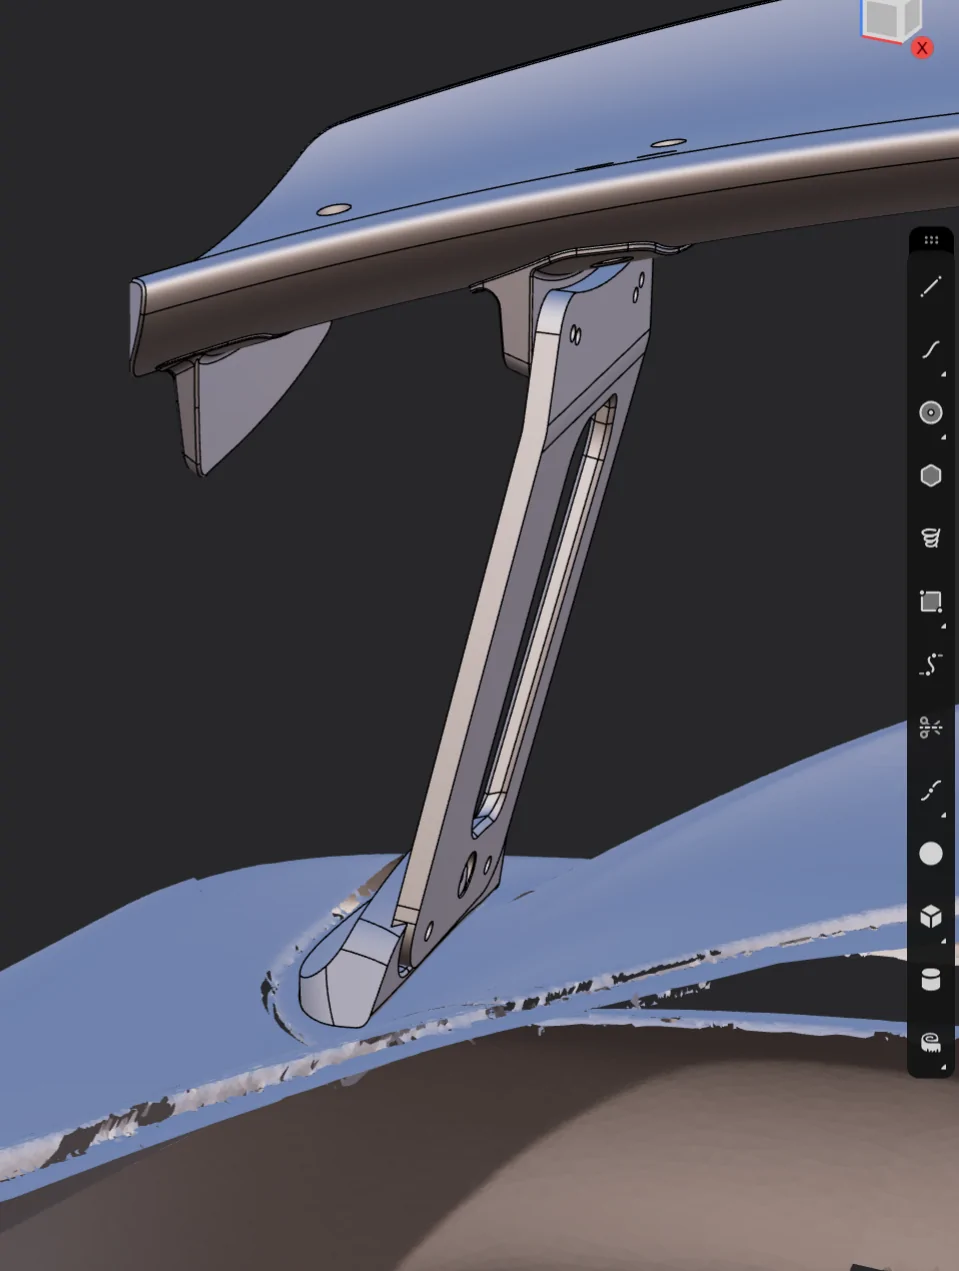Viewport: 959px width, 1271px height.
Task: Select the tape measure tool
Action: [931, 1042]
